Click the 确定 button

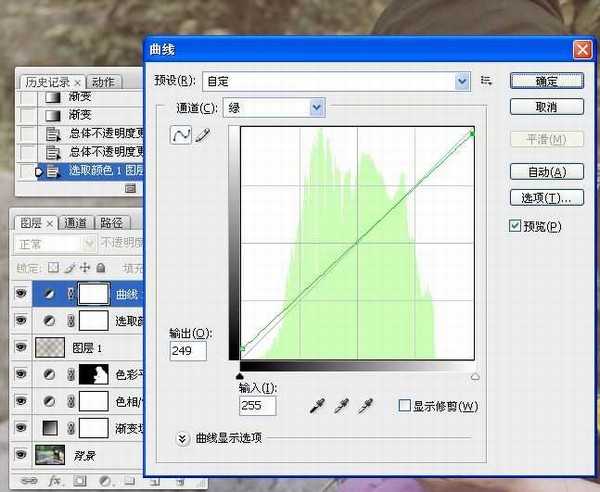(547, 81)
